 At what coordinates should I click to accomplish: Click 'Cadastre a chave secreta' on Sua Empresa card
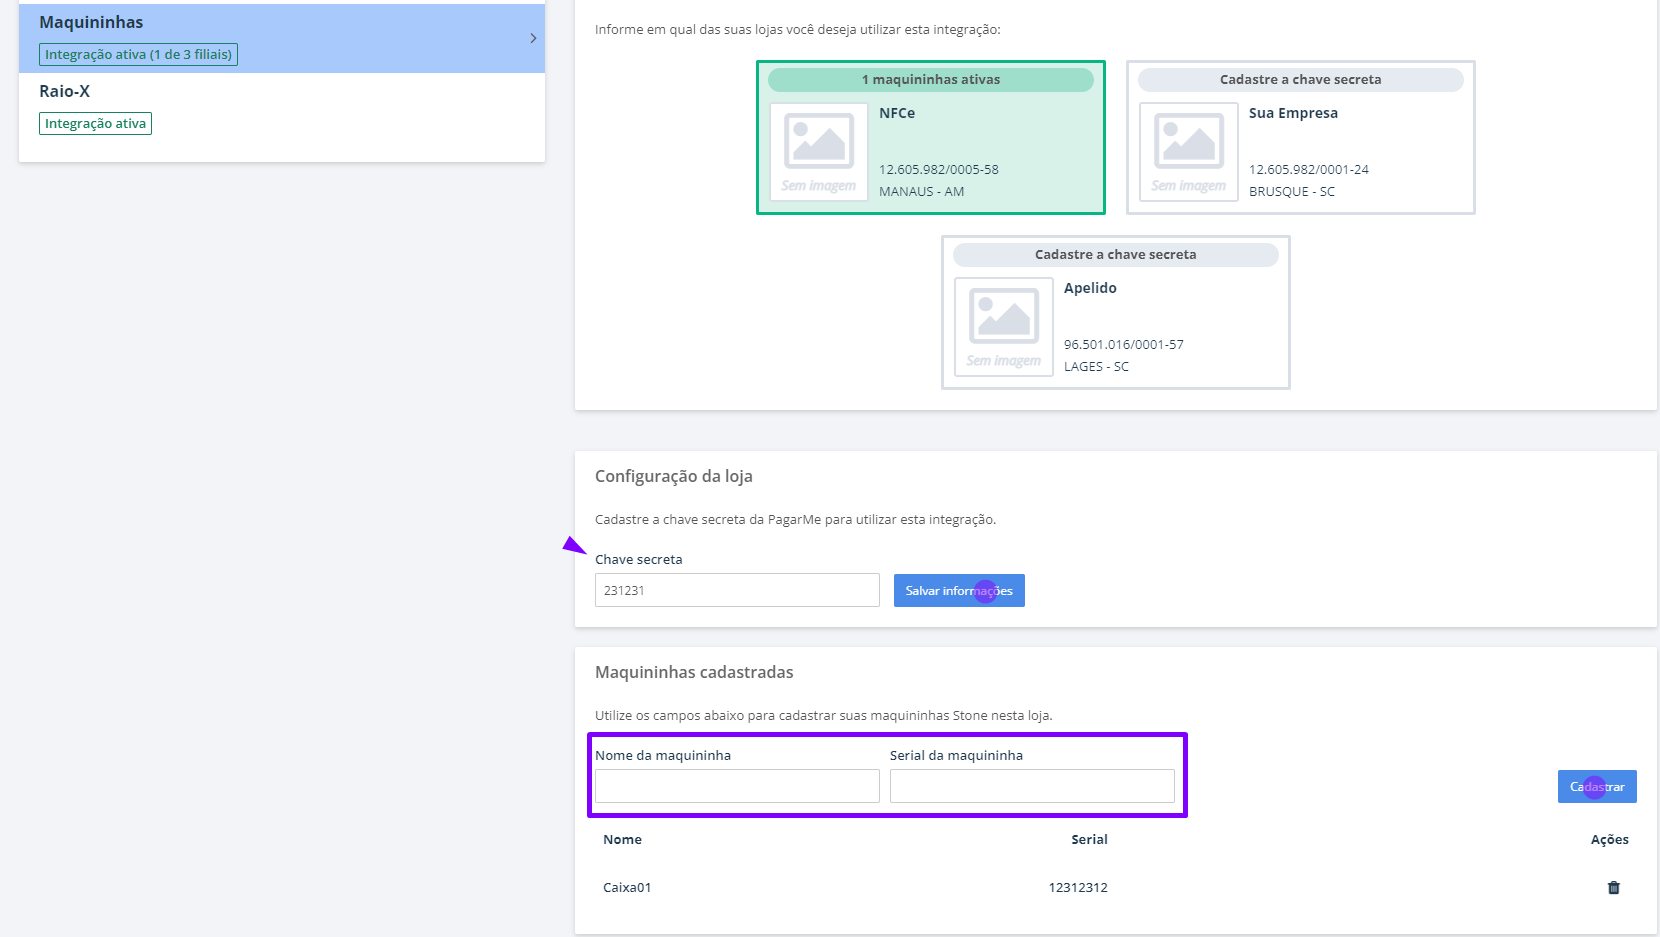[1299, 79]
